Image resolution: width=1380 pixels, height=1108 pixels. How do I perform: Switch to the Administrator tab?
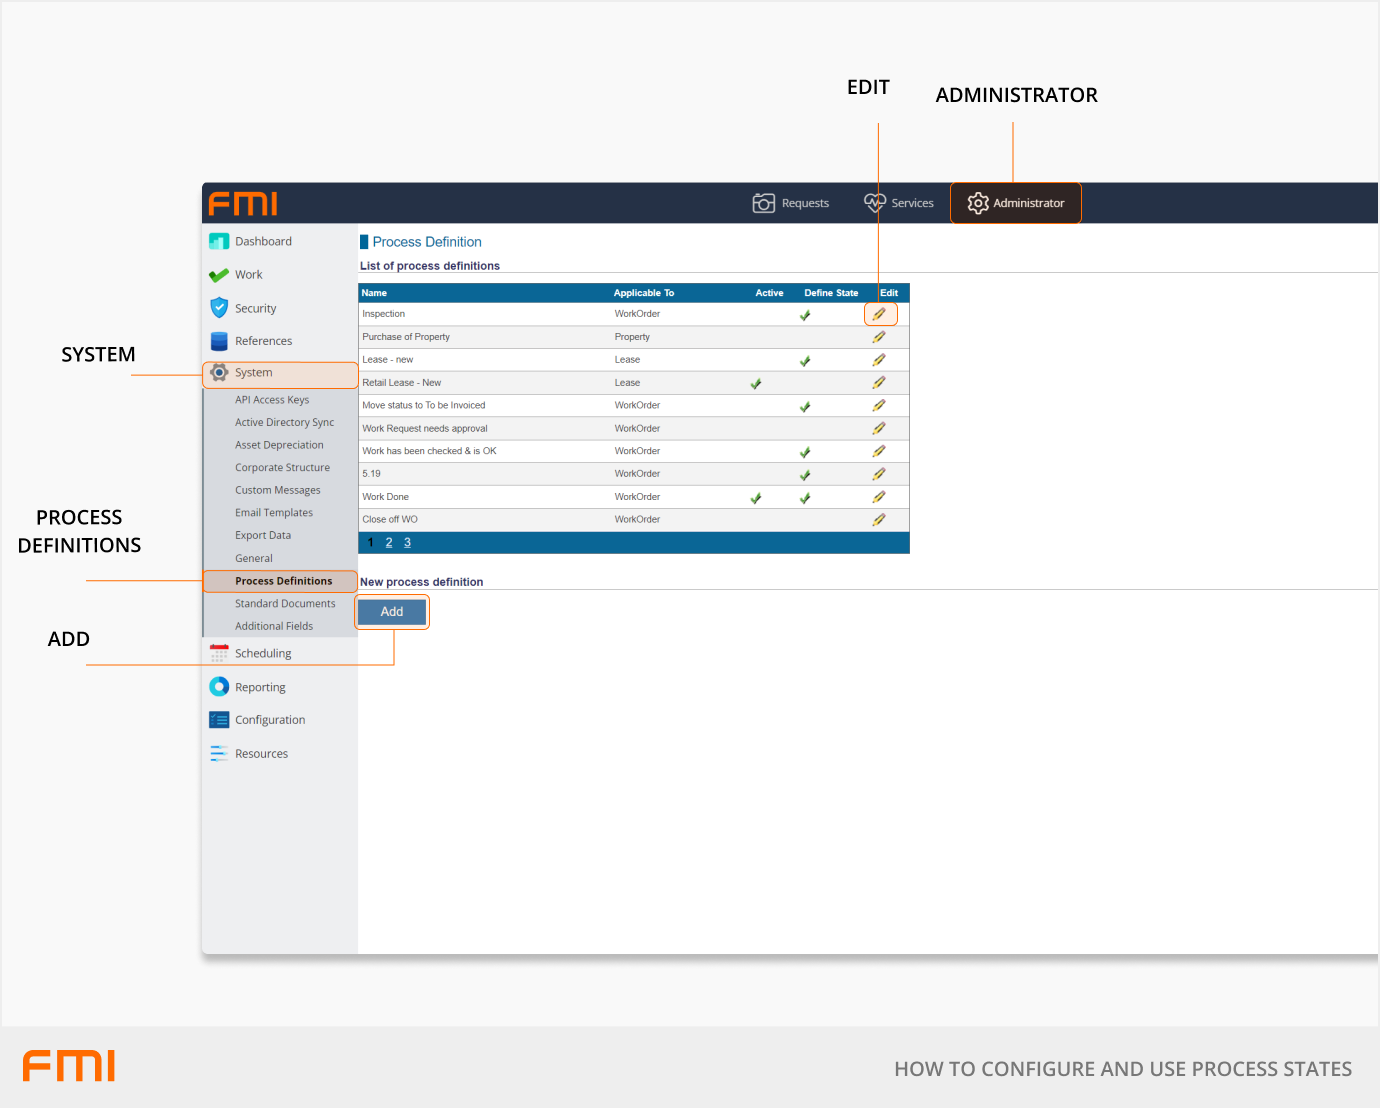pos(1015,203)
